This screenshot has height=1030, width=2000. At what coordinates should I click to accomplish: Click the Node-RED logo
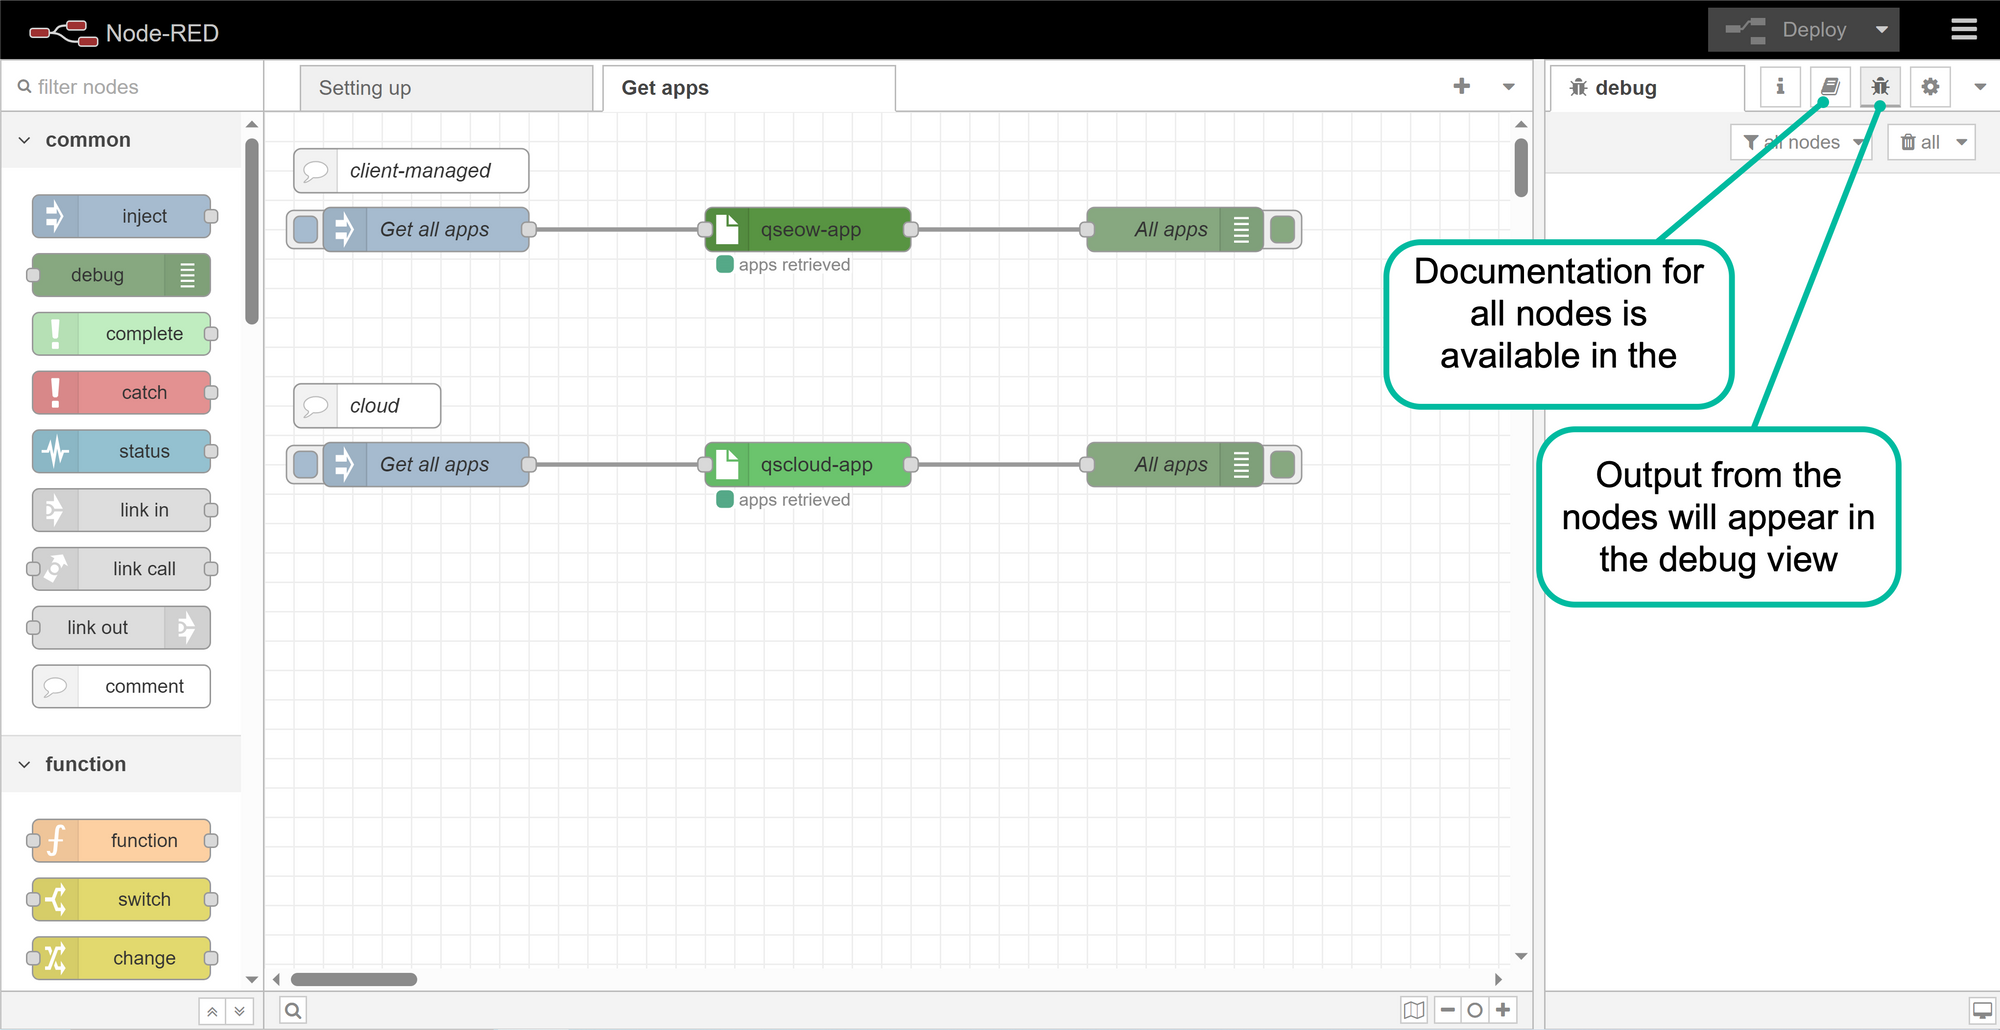coord(123,32)
